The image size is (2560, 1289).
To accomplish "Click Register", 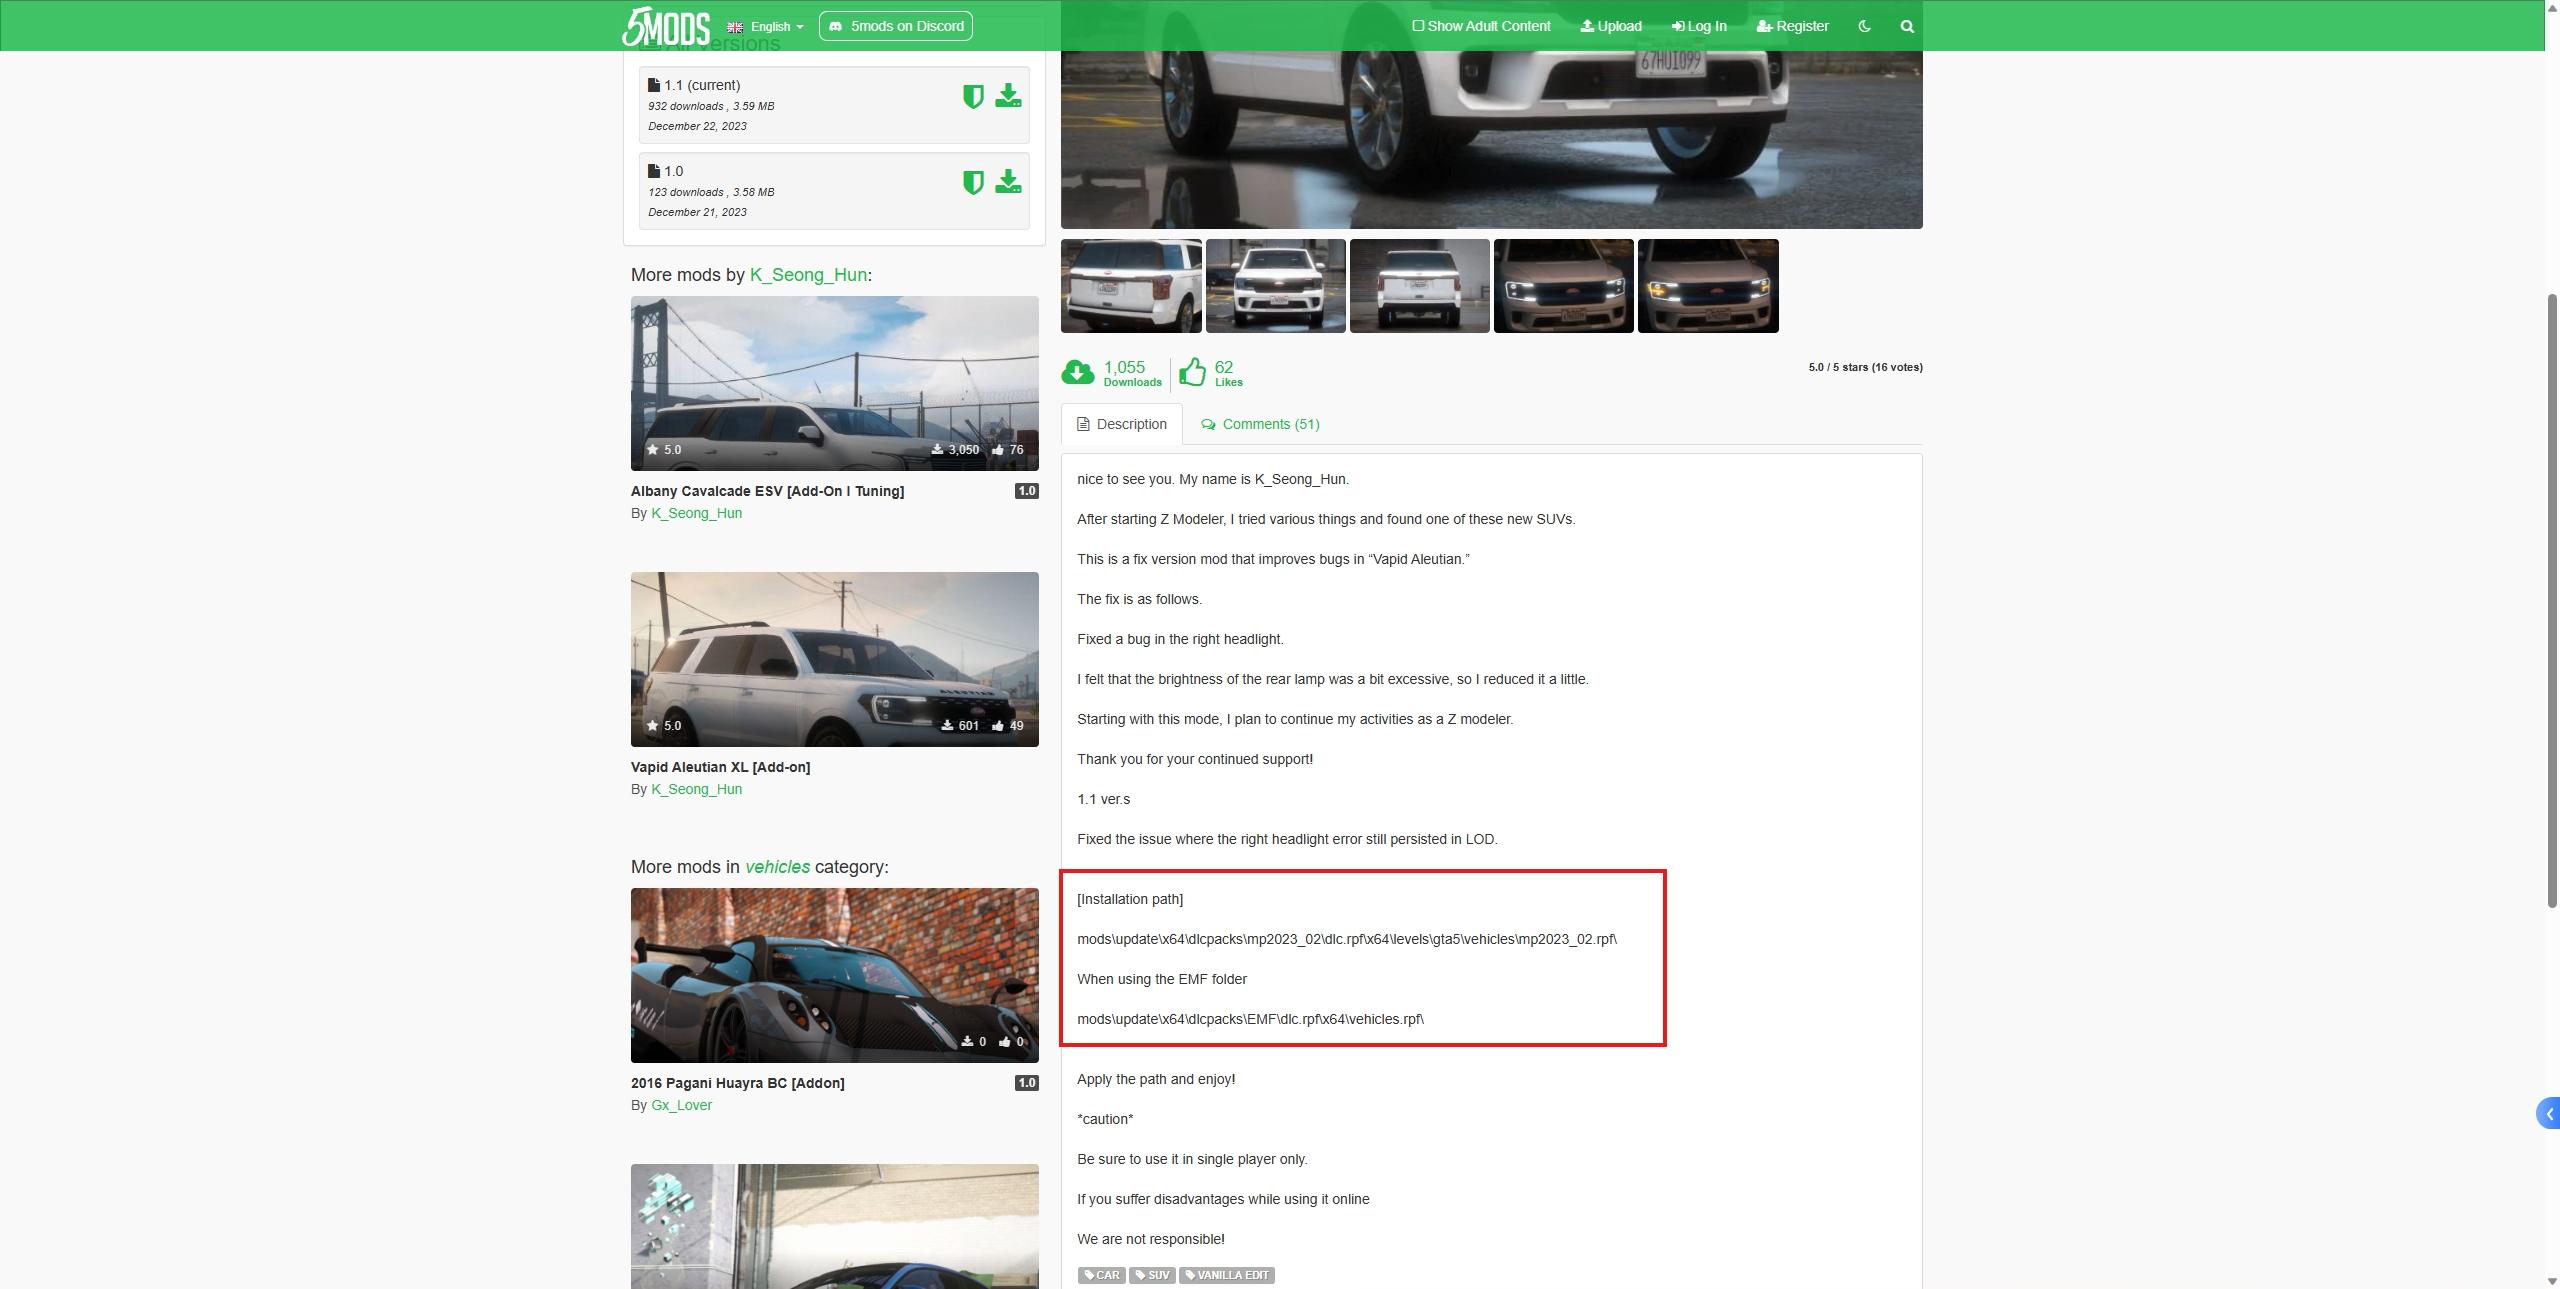I will tap(1793, 26).
